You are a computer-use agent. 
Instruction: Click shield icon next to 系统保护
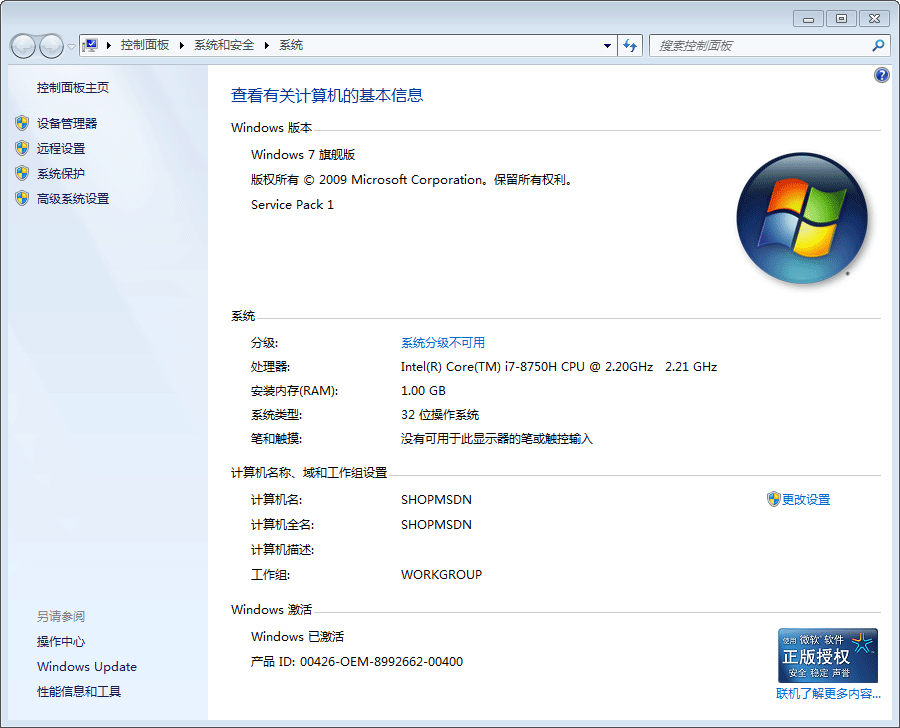22,173
